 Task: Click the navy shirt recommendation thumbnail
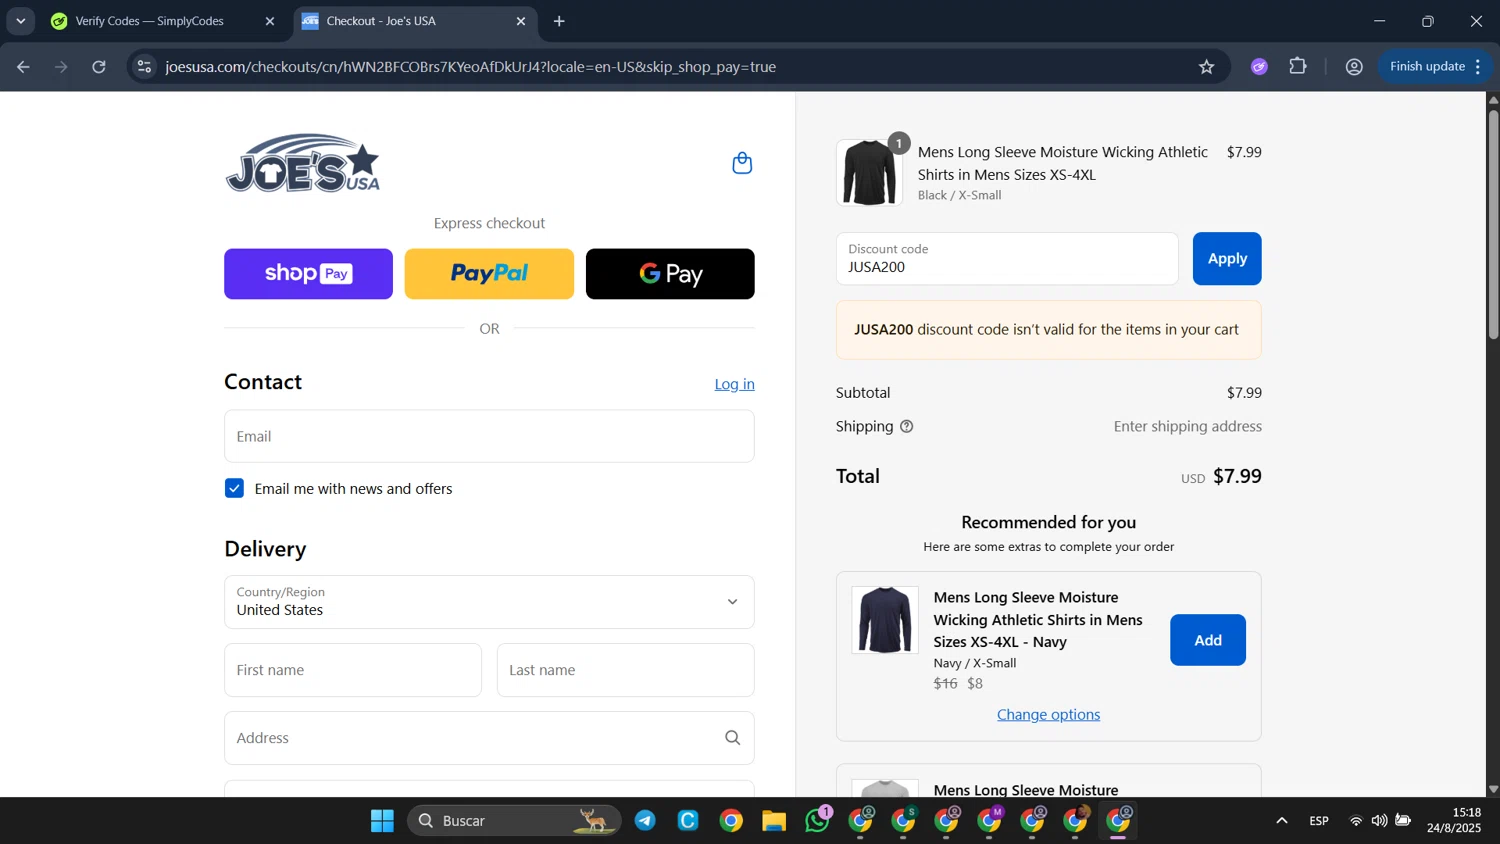(885, 620)
